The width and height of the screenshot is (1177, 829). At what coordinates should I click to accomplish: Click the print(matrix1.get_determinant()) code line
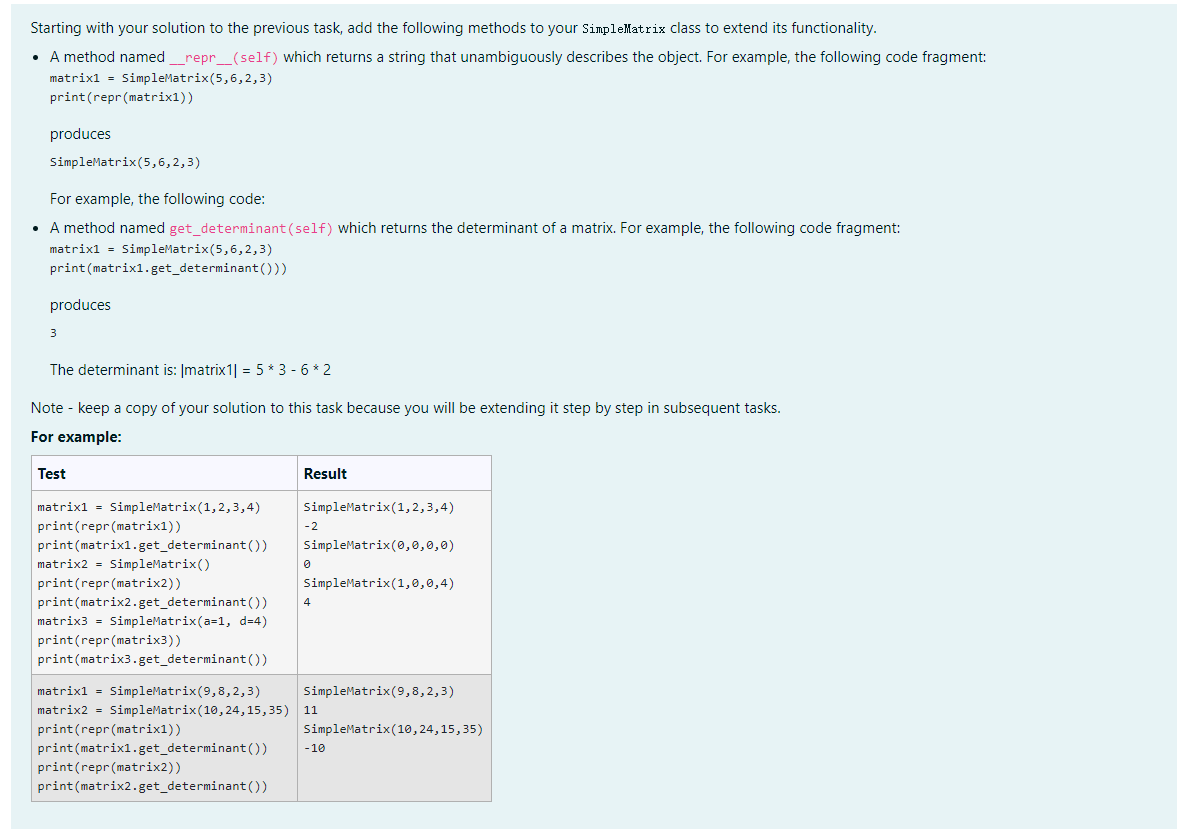coord(168,268)
